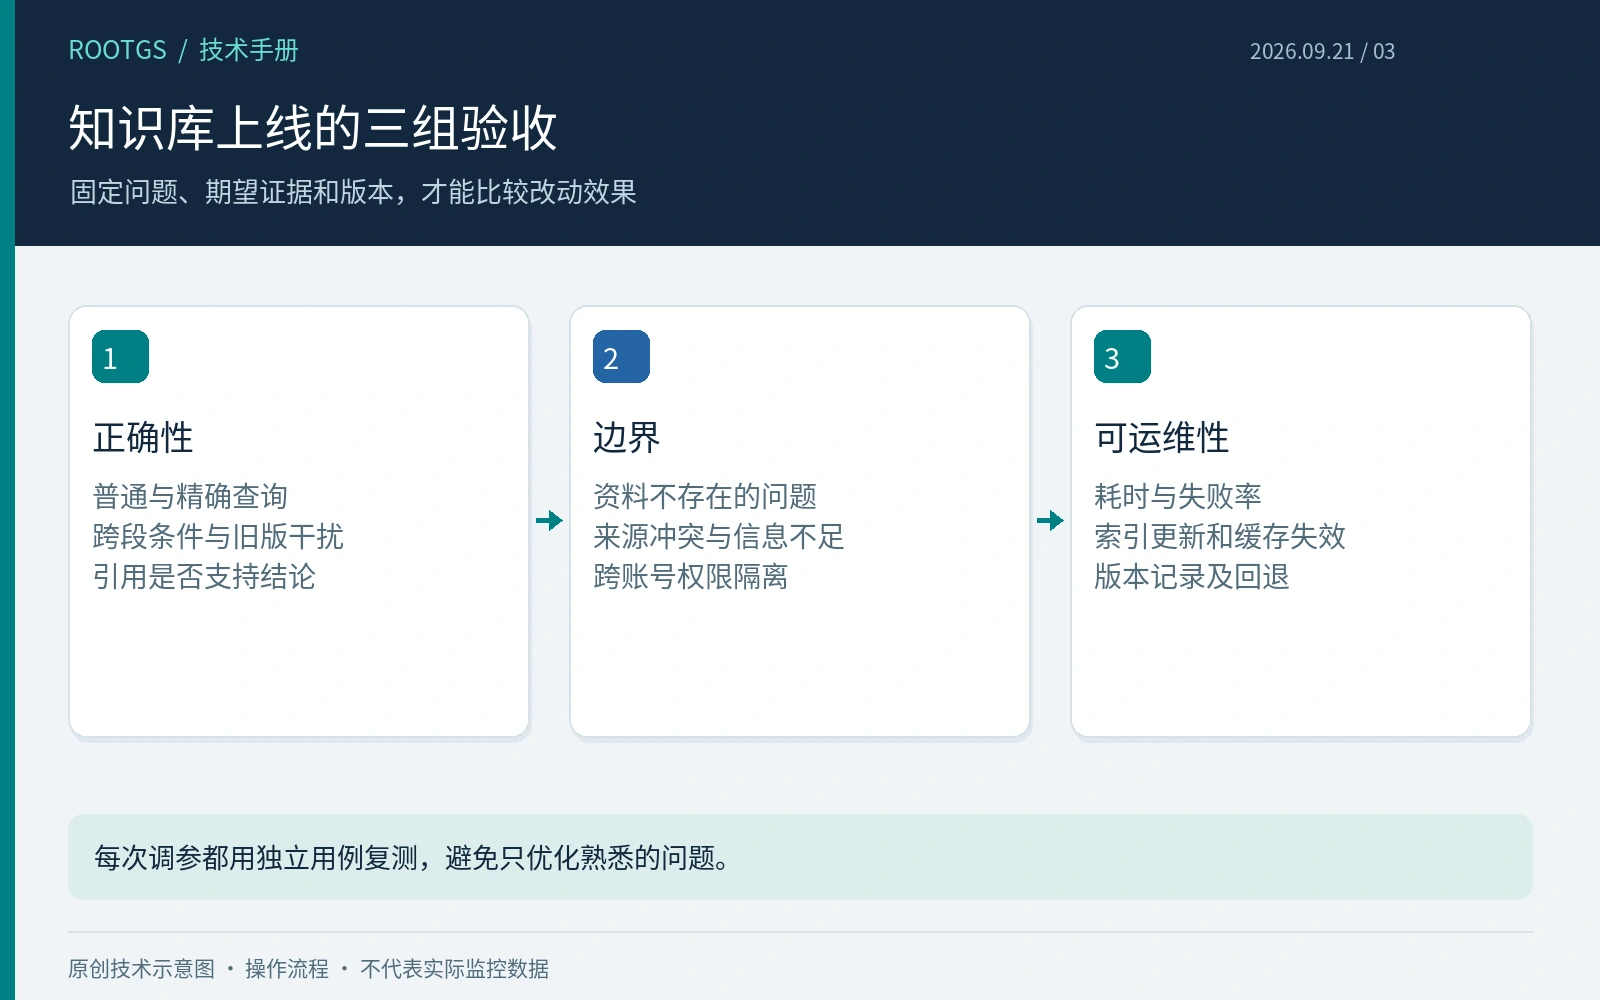The width and height of the screenshot is (1600, 1000).
Task: Click the arrow between 正确性 and 边界 cards
Action: click(x=549, y=520)
